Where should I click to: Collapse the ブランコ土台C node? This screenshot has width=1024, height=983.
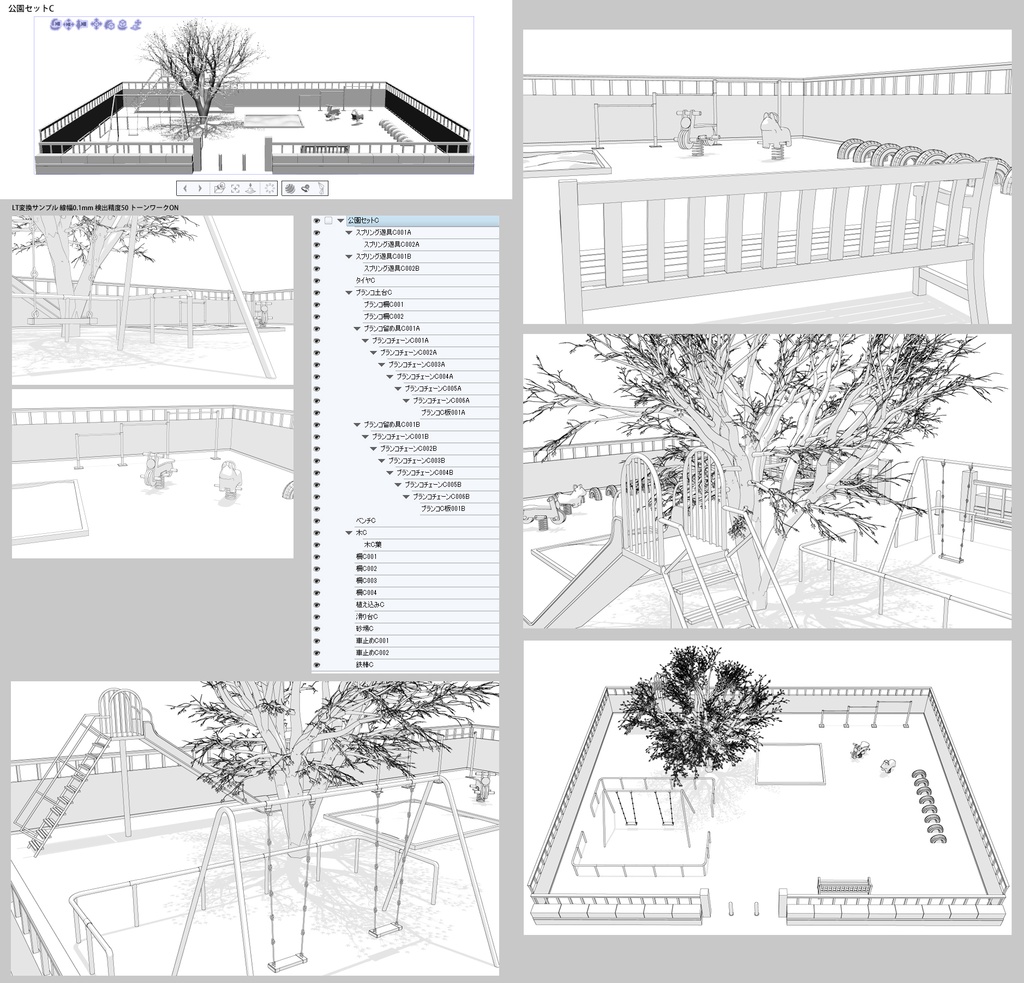pyautogui.click(x=349, y=293)
